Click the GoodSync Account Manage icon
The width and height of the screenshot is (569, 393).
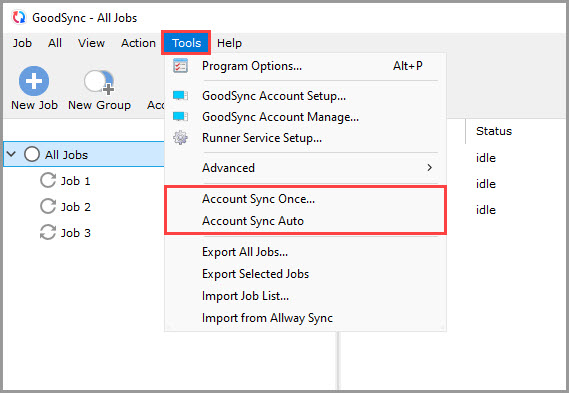point(180,117)
